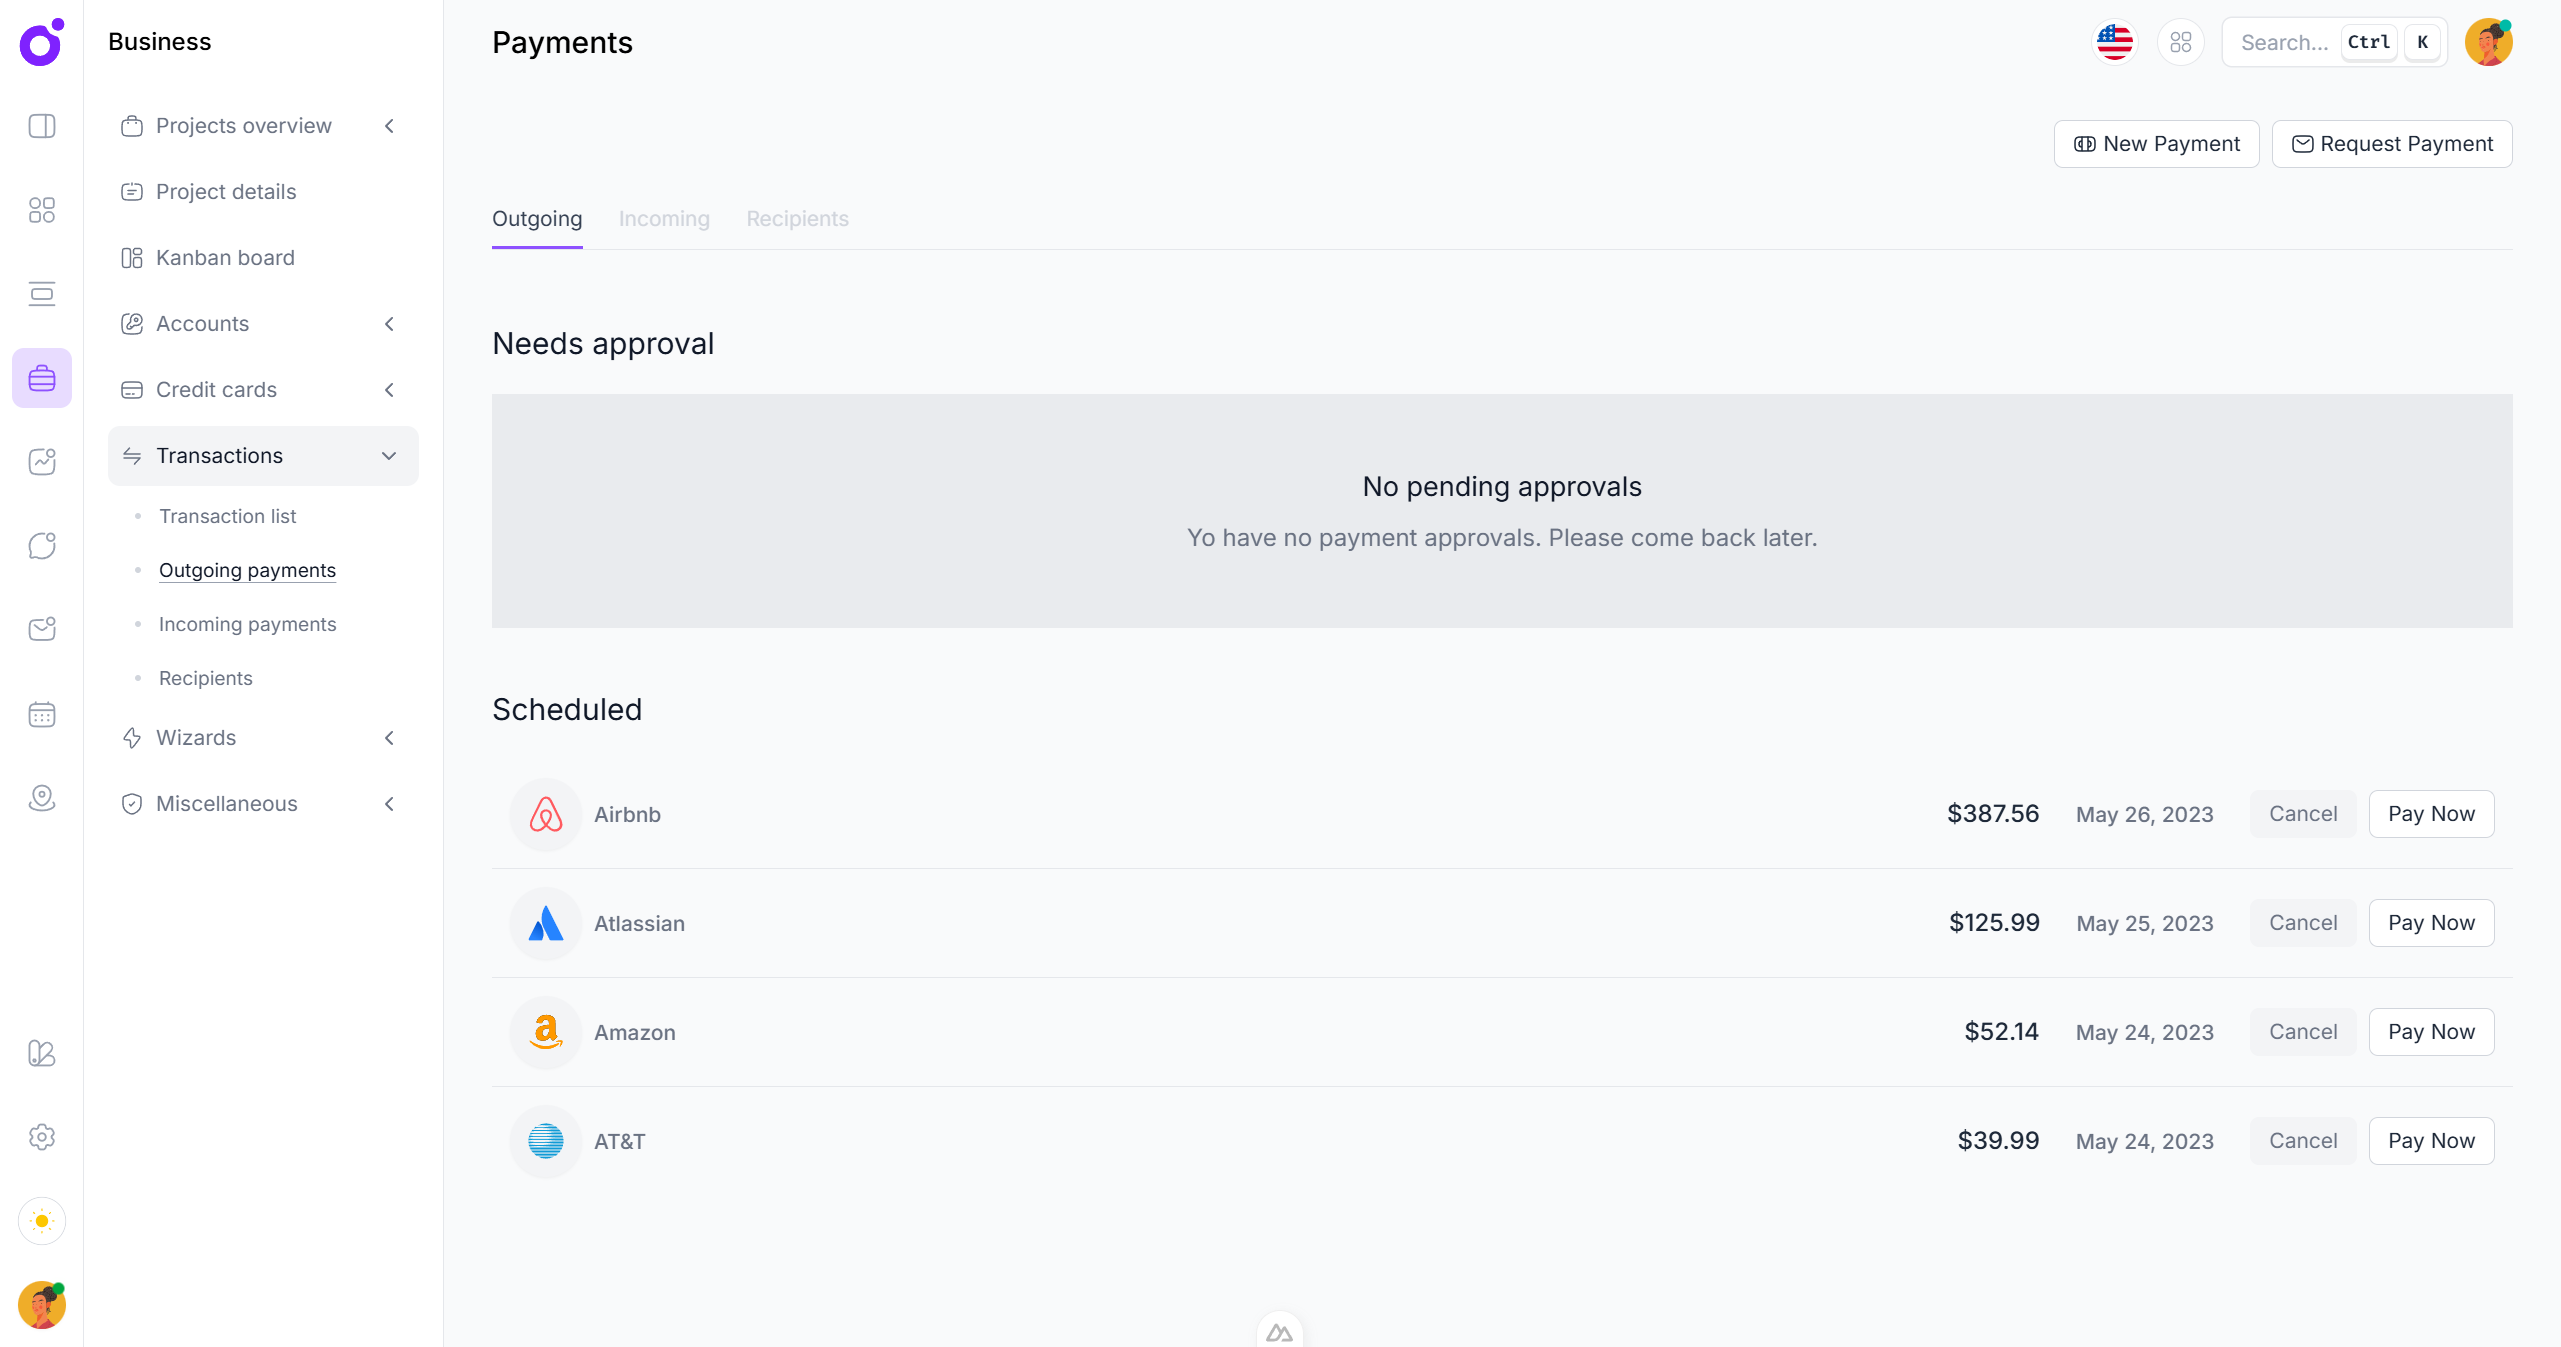
Task: Toggle the light/dark theme sun button
Action: (42, 1221)
